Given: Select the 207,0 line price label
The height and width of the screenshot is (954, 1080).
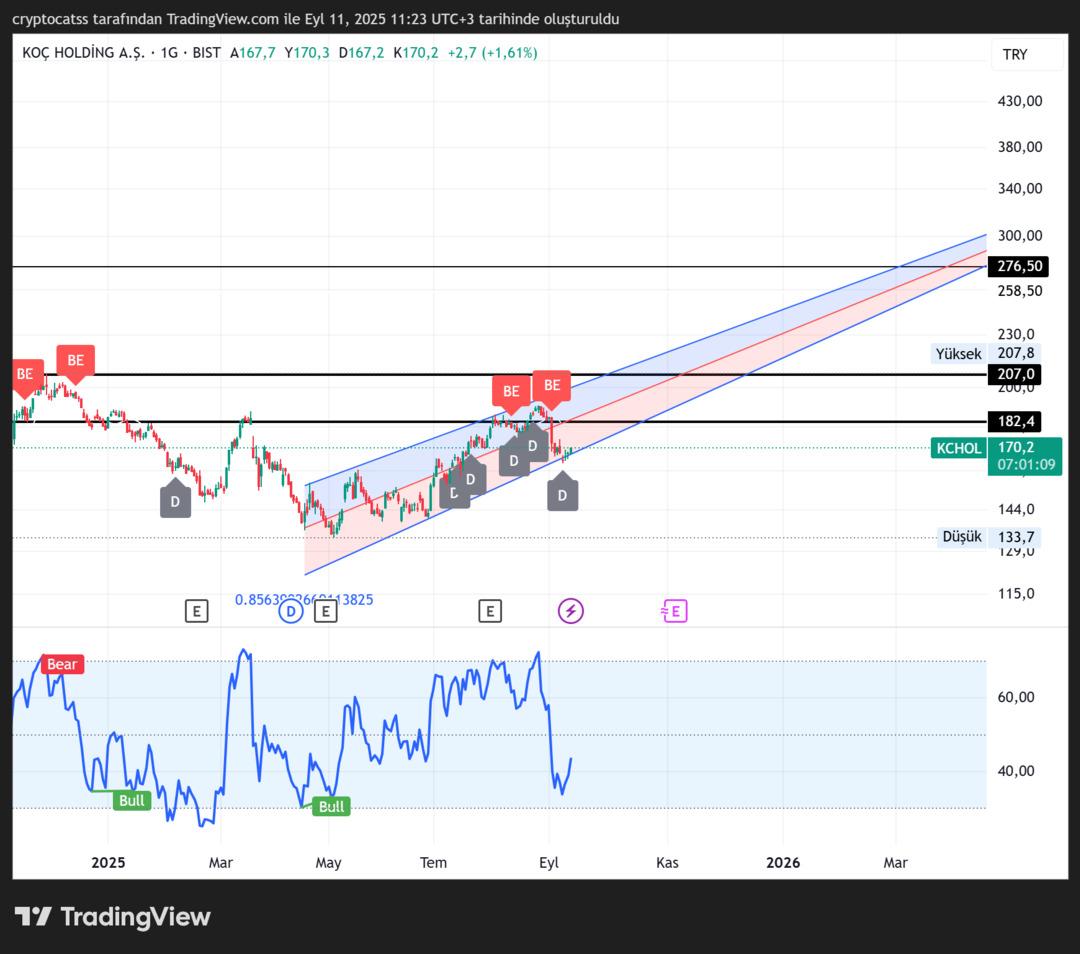Looking at the screenshot, I should [1015, 375].
